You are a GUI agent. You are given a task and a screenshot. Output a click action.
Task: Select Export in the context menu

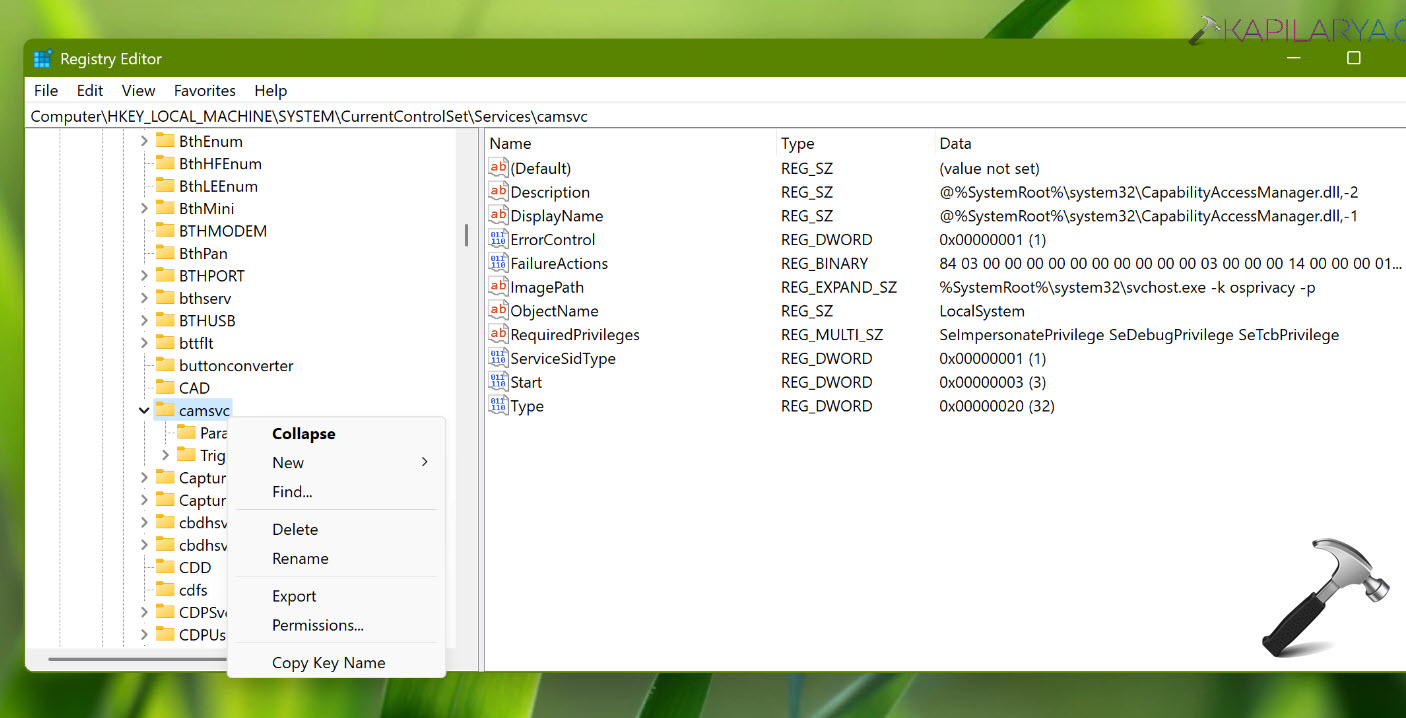point(294,597)
